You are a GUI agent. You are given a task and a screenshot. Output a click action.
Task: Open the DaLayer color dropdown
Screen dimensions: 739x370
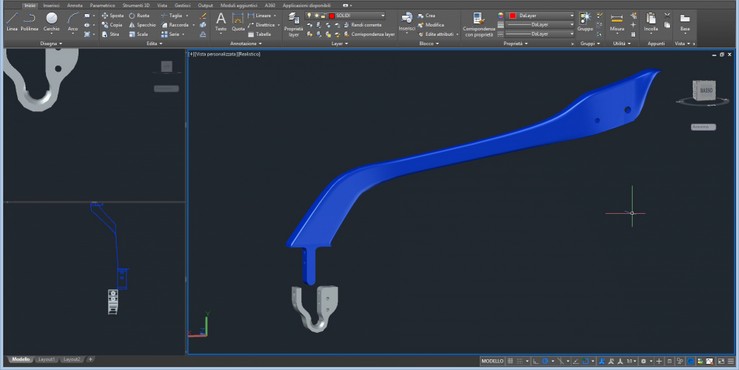[541, 16]
